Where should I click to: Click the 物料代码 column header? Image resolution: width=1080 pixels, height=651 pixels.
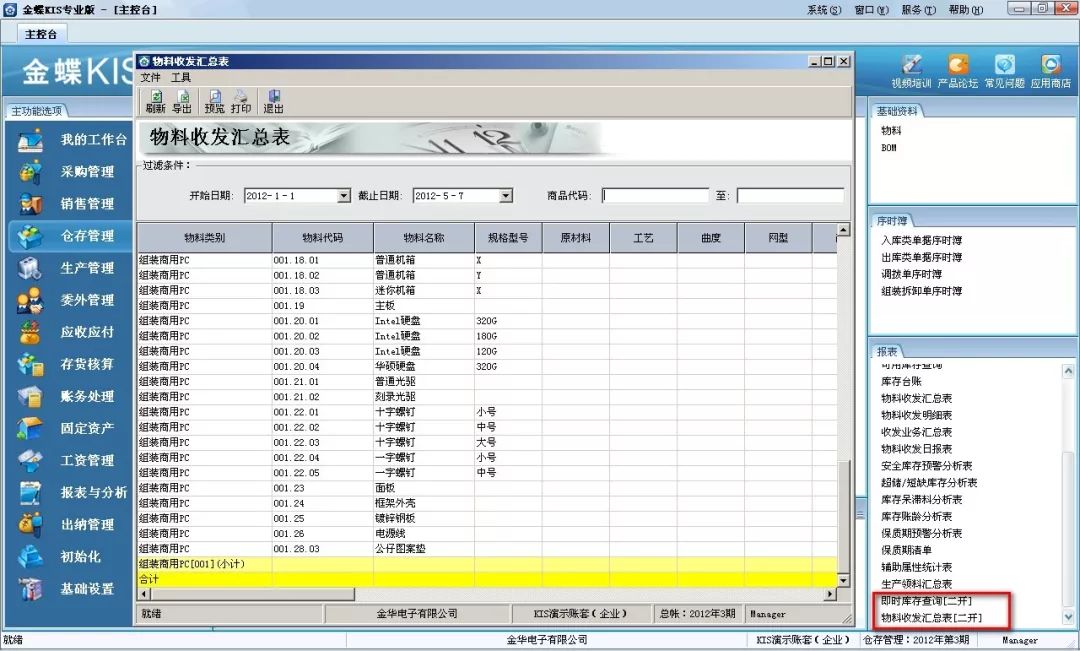[322, 238]
